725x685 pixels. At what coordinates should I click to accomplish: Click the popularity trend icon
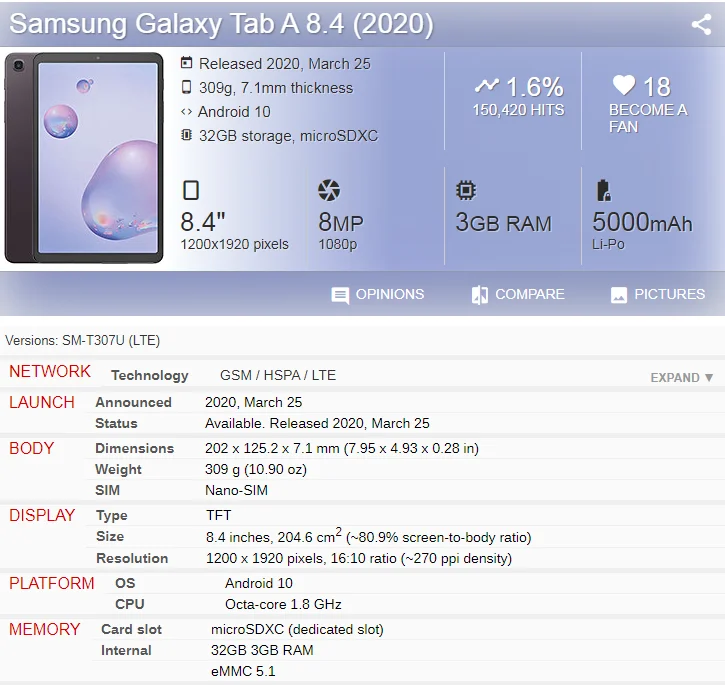[487, 85]
